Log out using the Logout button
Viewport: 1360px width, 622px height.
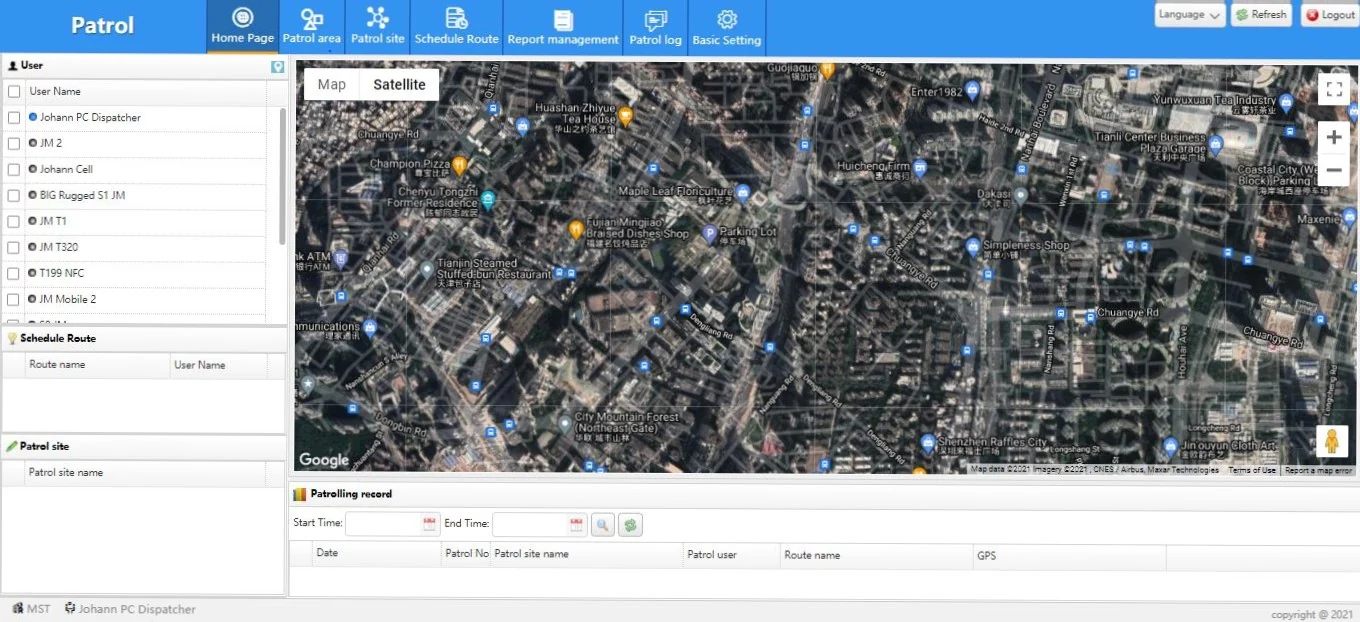coord(1330,15)
